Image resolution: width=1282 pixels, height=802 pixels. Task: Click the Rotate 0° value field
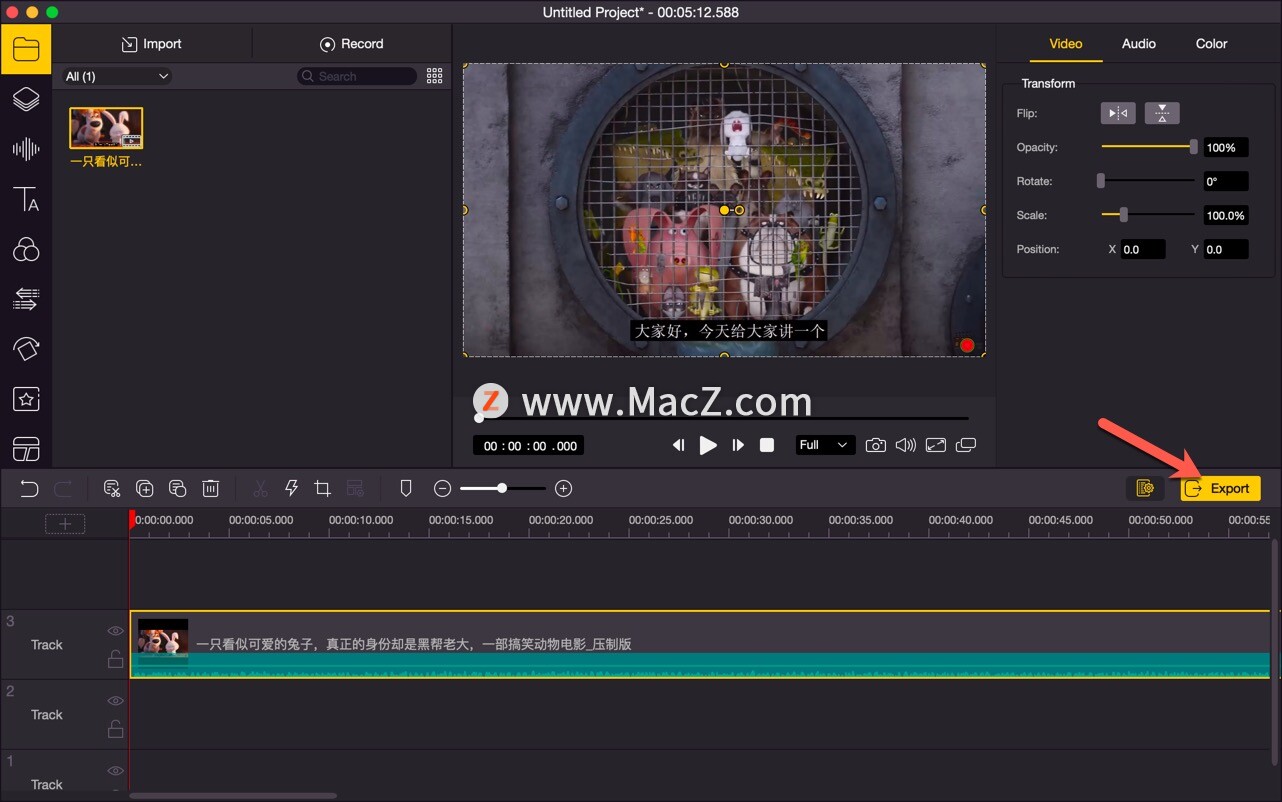(1226, 181)
